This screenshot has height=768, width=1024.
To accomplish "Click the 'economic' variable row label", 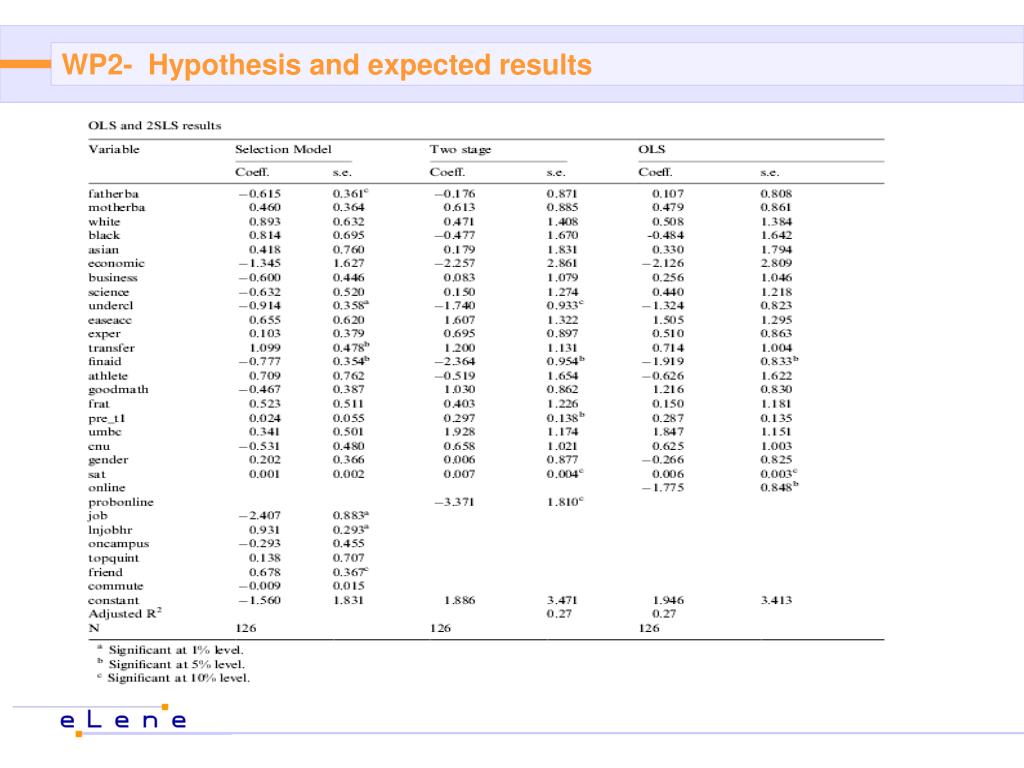I will (x=116, y=264).
